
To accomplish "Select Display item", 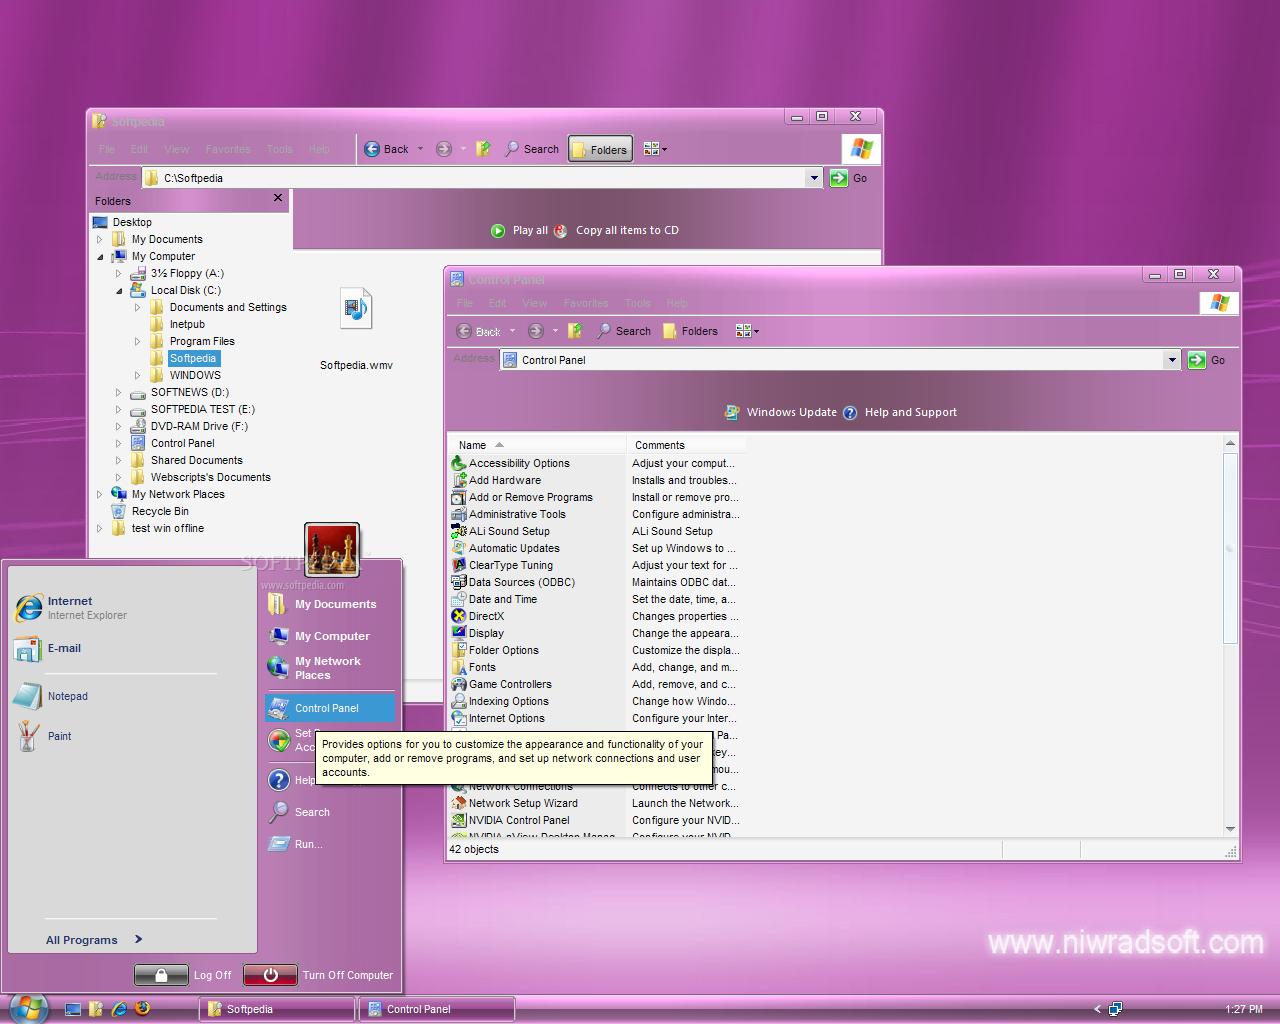I will (478, 633).
